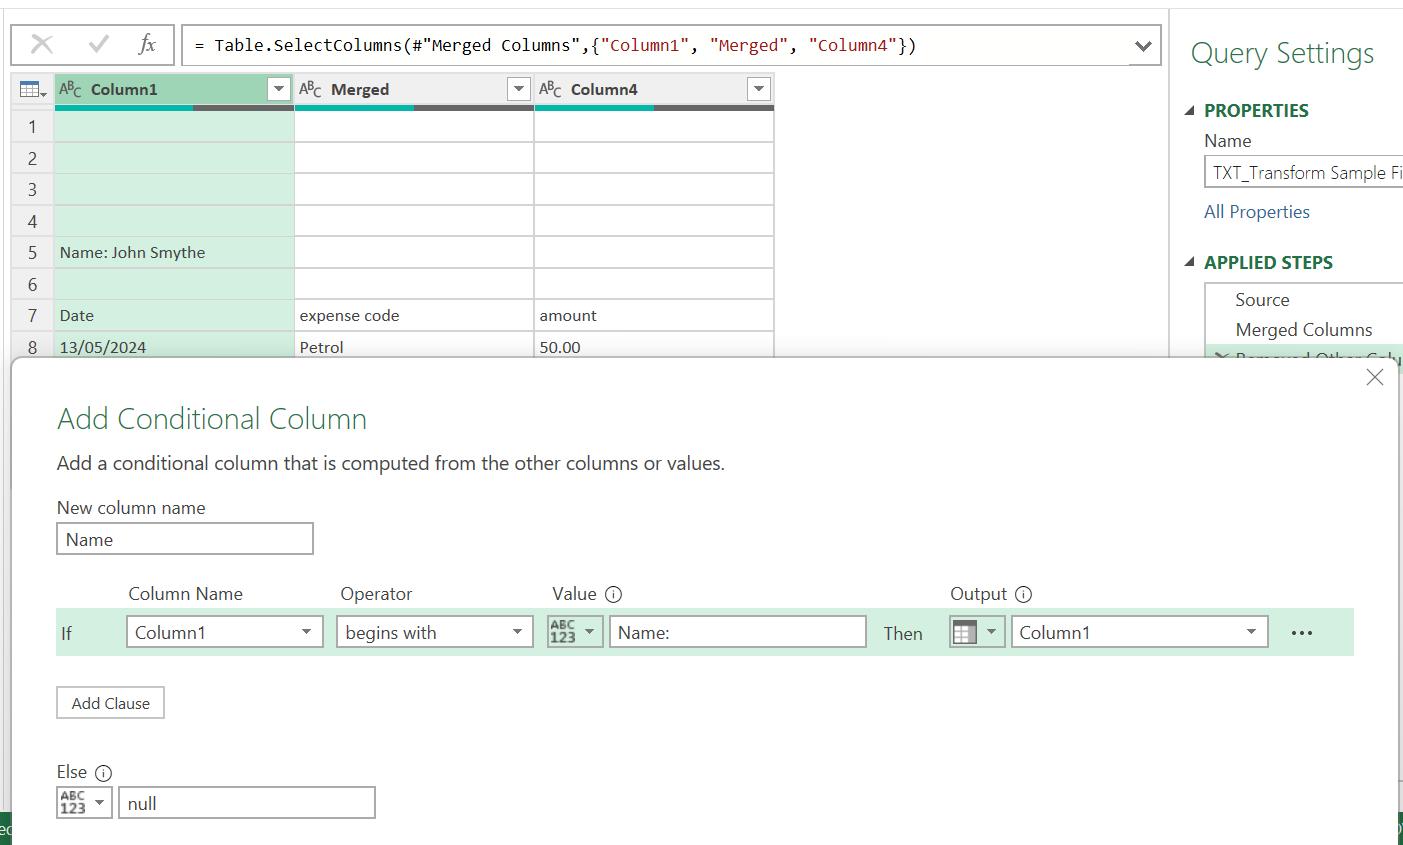Click the '13/05/2024' cell
1403x845 pixels.
(174, 346)
